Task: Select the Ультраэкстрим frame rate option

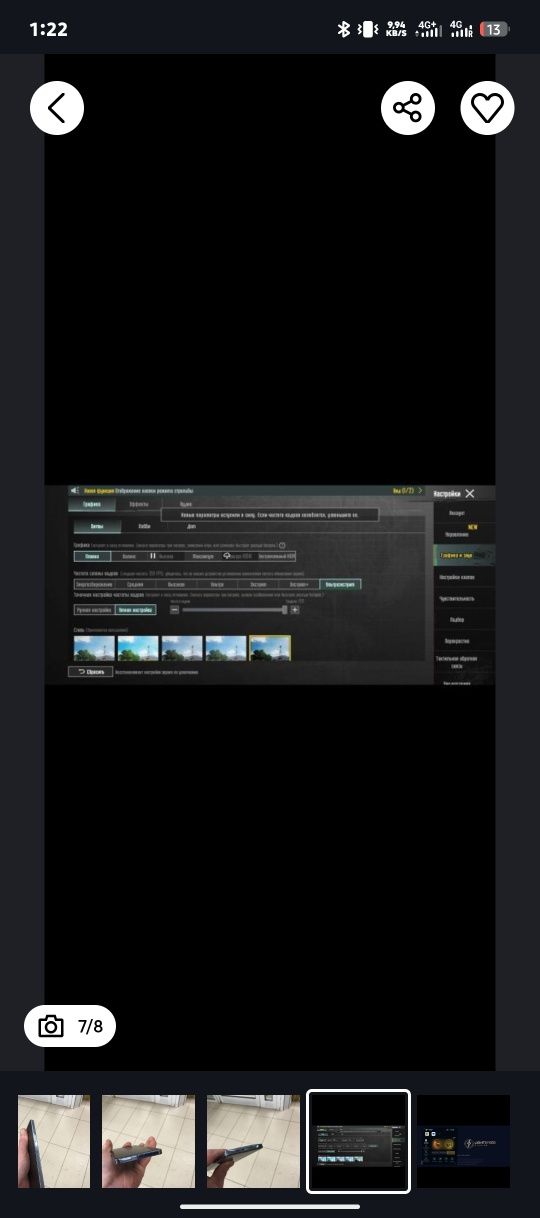Action: (334, 584)
